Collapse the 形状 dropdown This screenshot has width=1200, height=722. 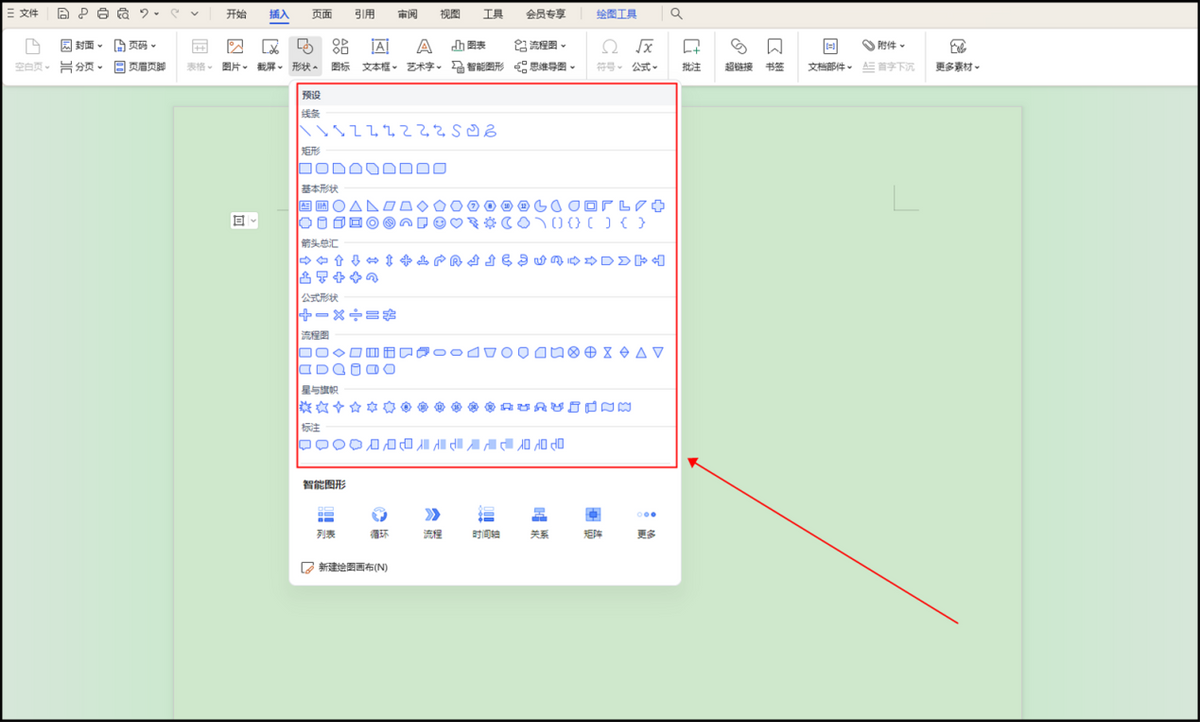305,54
